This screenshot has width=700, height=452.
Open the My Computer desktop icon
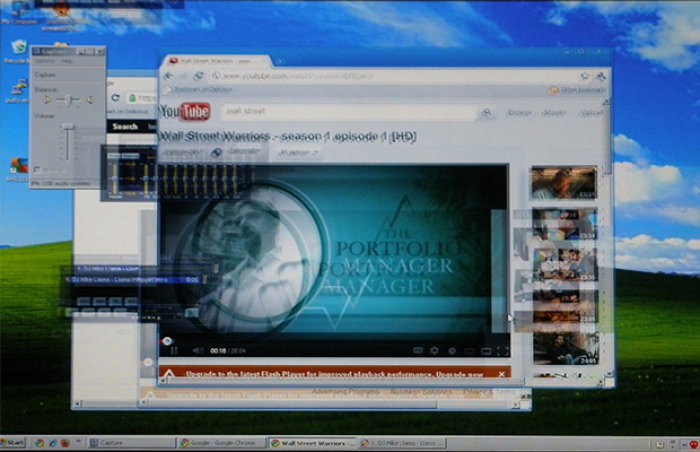click(19, 13)
